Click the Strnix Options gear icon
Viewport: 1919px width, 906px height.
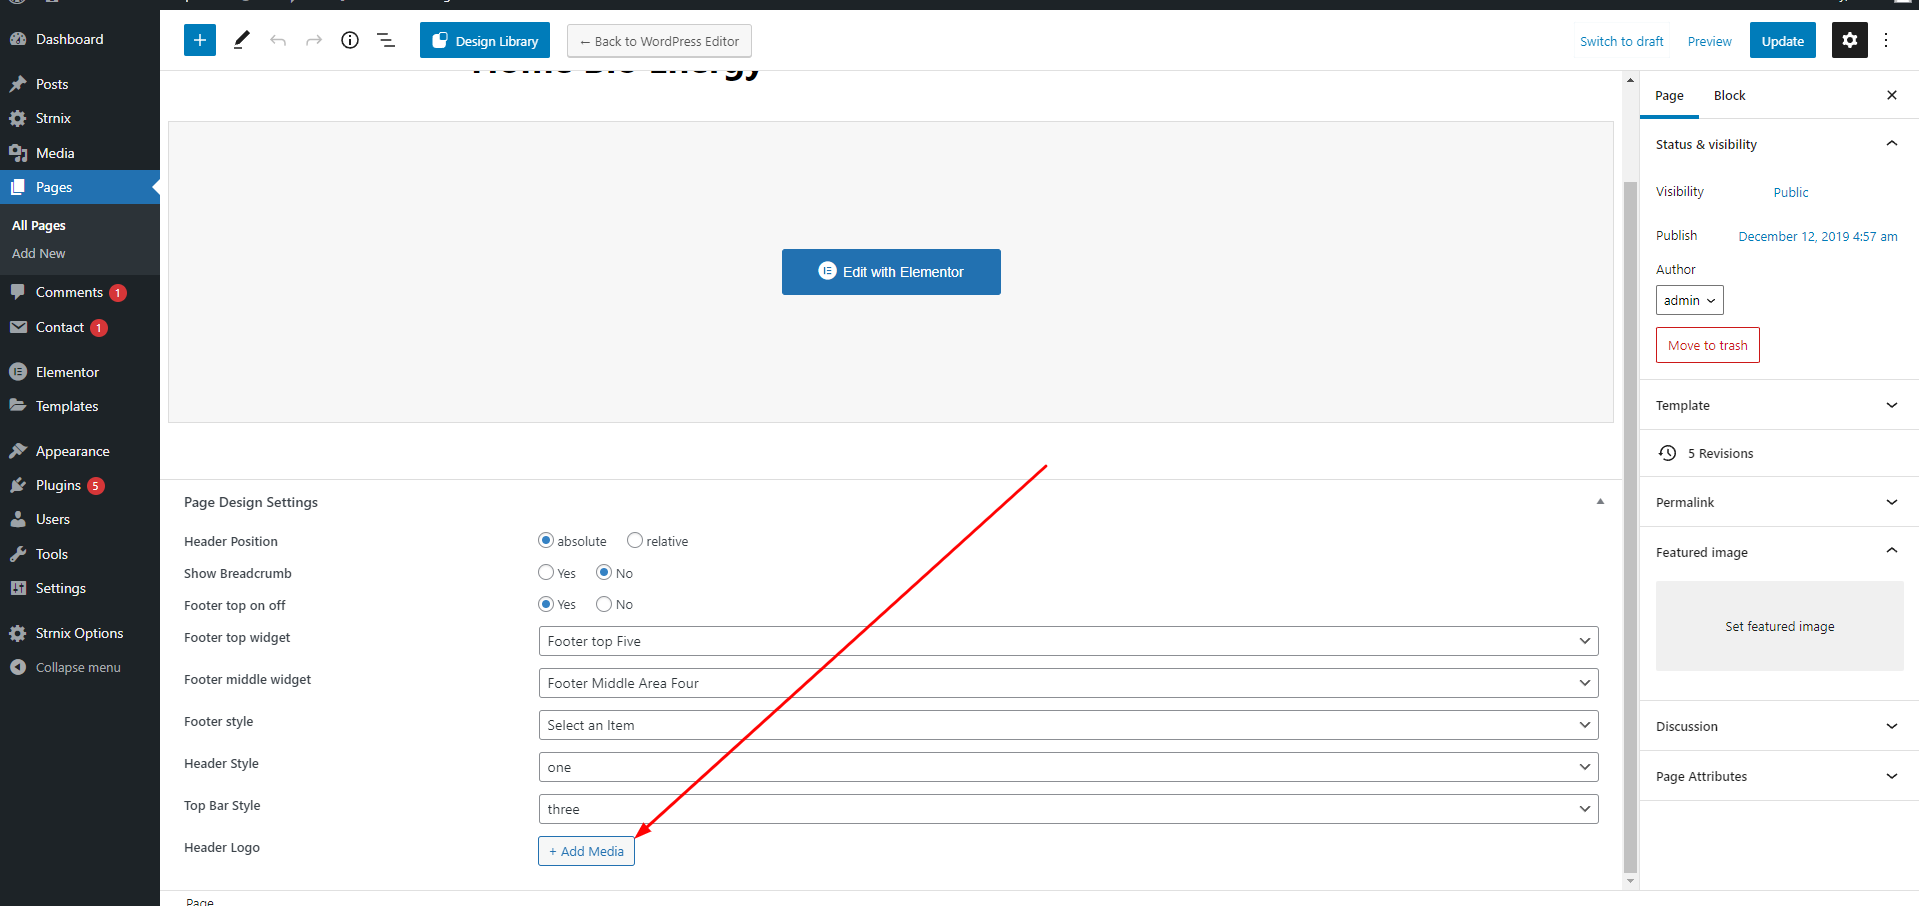point(18,633)
